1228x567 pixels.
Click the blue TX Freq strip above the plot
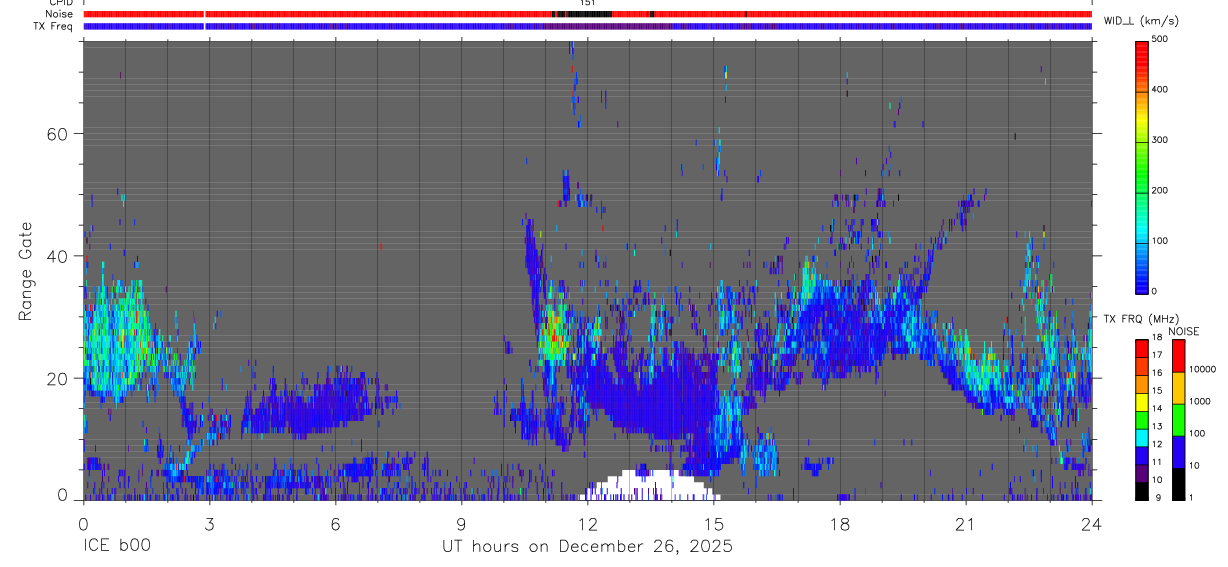[x=588, y=26]
